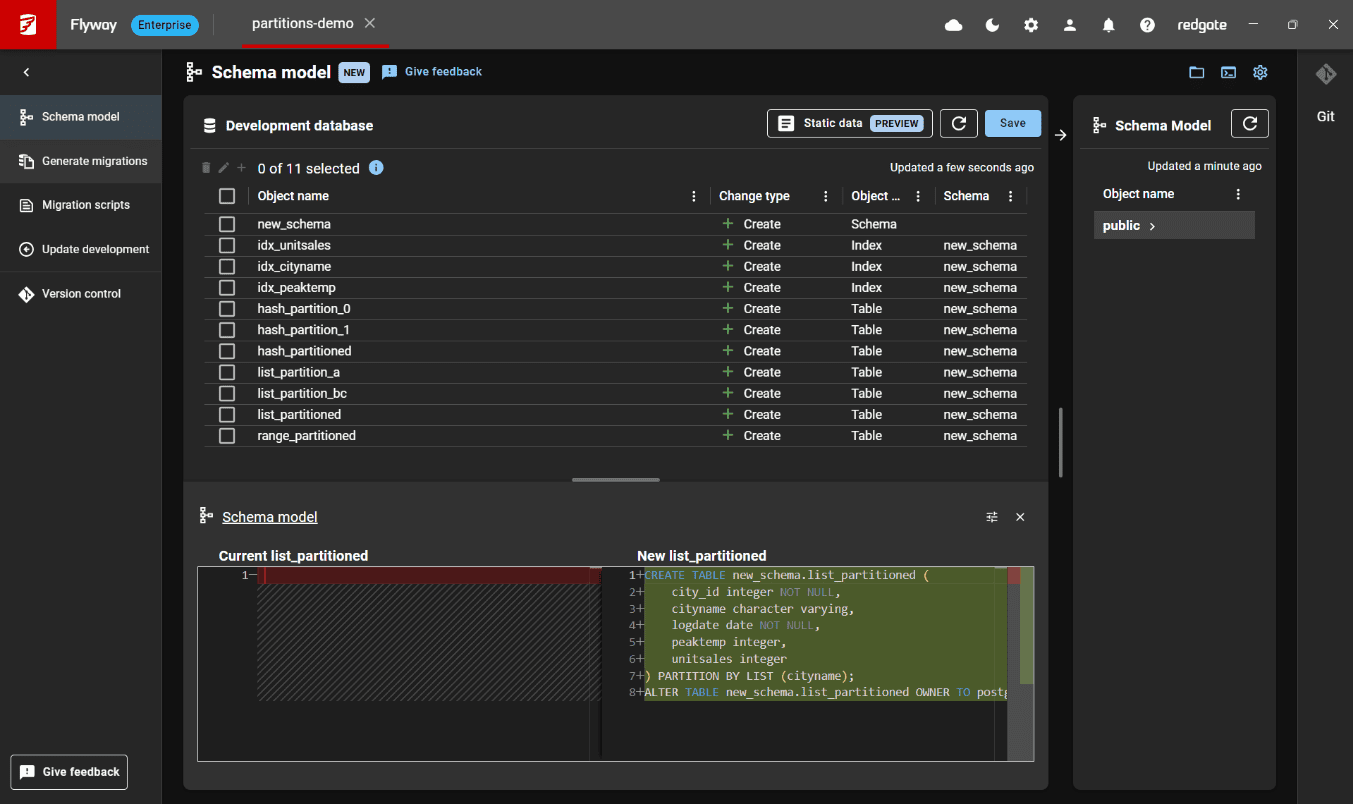1353x804 pixels.
Task: Open diff view options sliders icon
Action: click(992, 517)
